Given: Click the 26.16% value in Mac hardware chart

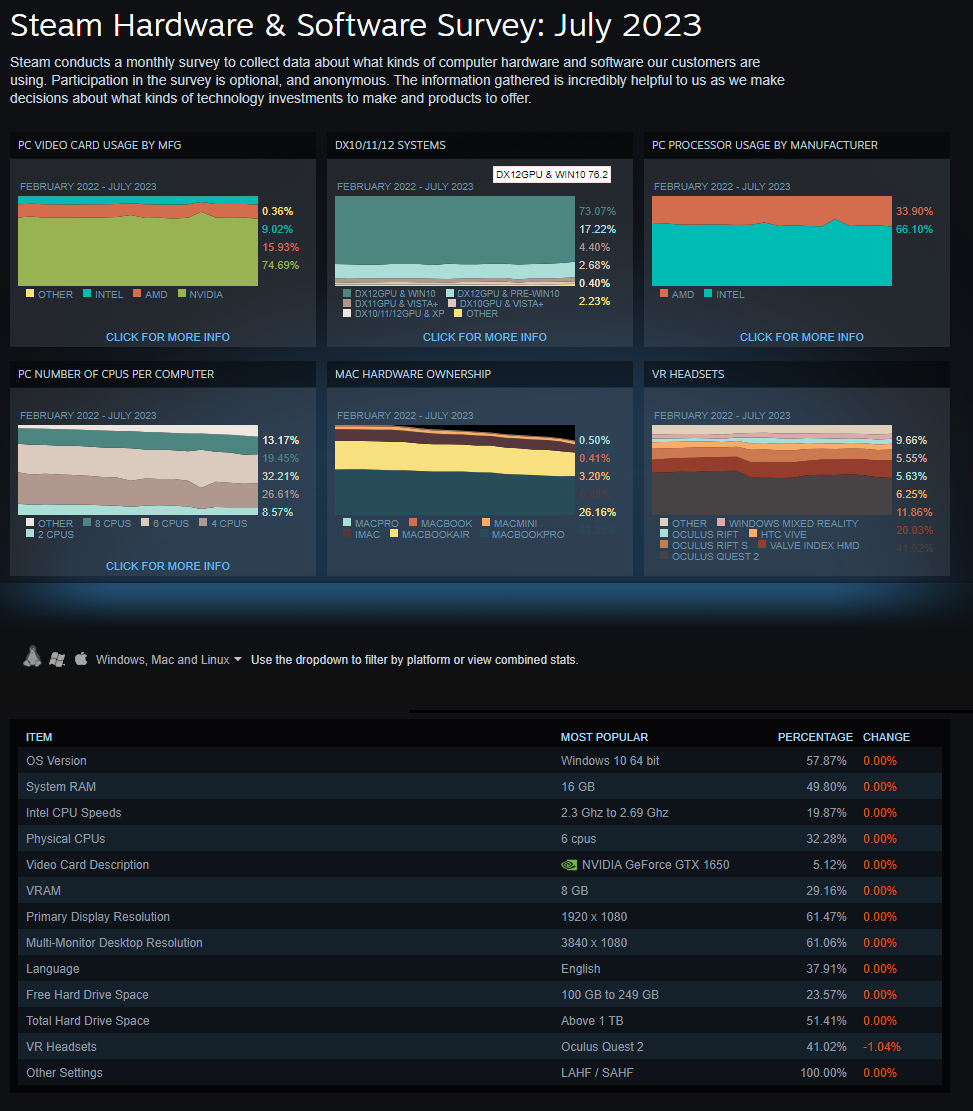Looking at the screenshot, I should coord(597,512).
